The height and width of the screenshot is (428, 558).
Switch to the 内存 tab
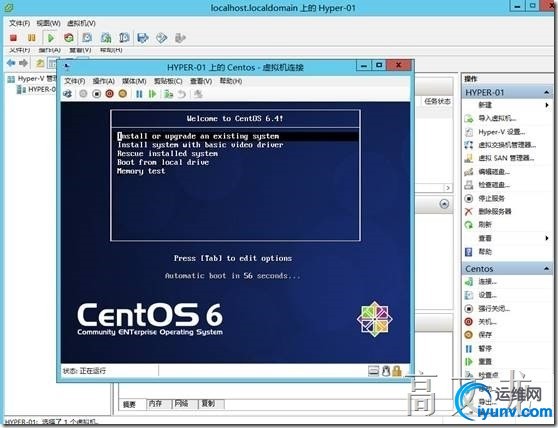coord(156,403)
